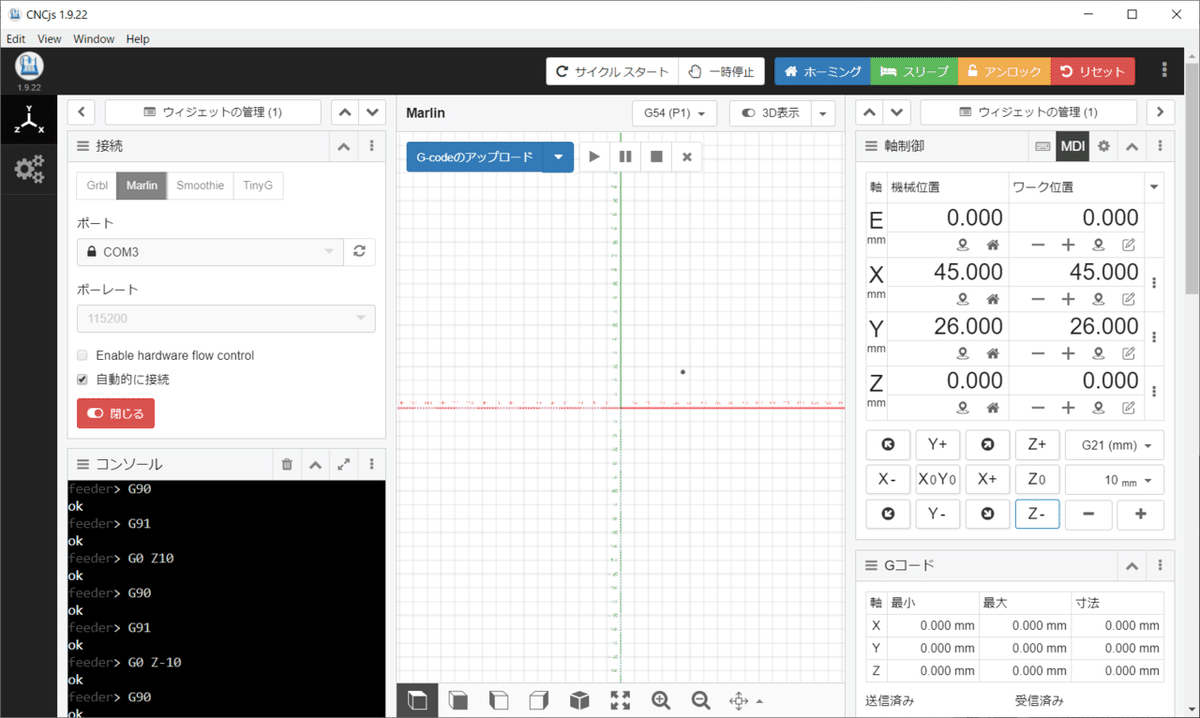Open the COM3 port dropdown
This screenshot has height=718, width=1200.
point(210,252)
